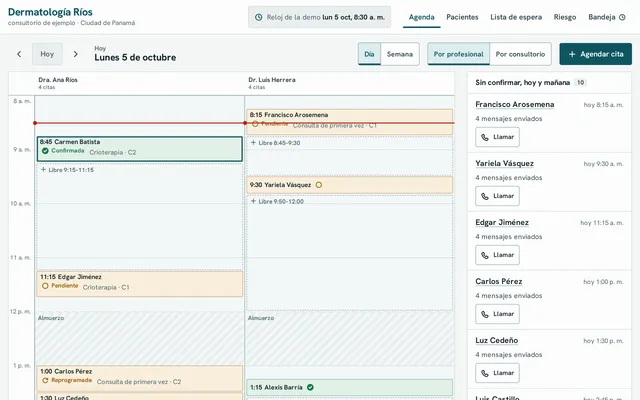The image size is (640, 400).
Task: Call Luz Cedeño with Llamar button
Action: click(x=497, y=373)
